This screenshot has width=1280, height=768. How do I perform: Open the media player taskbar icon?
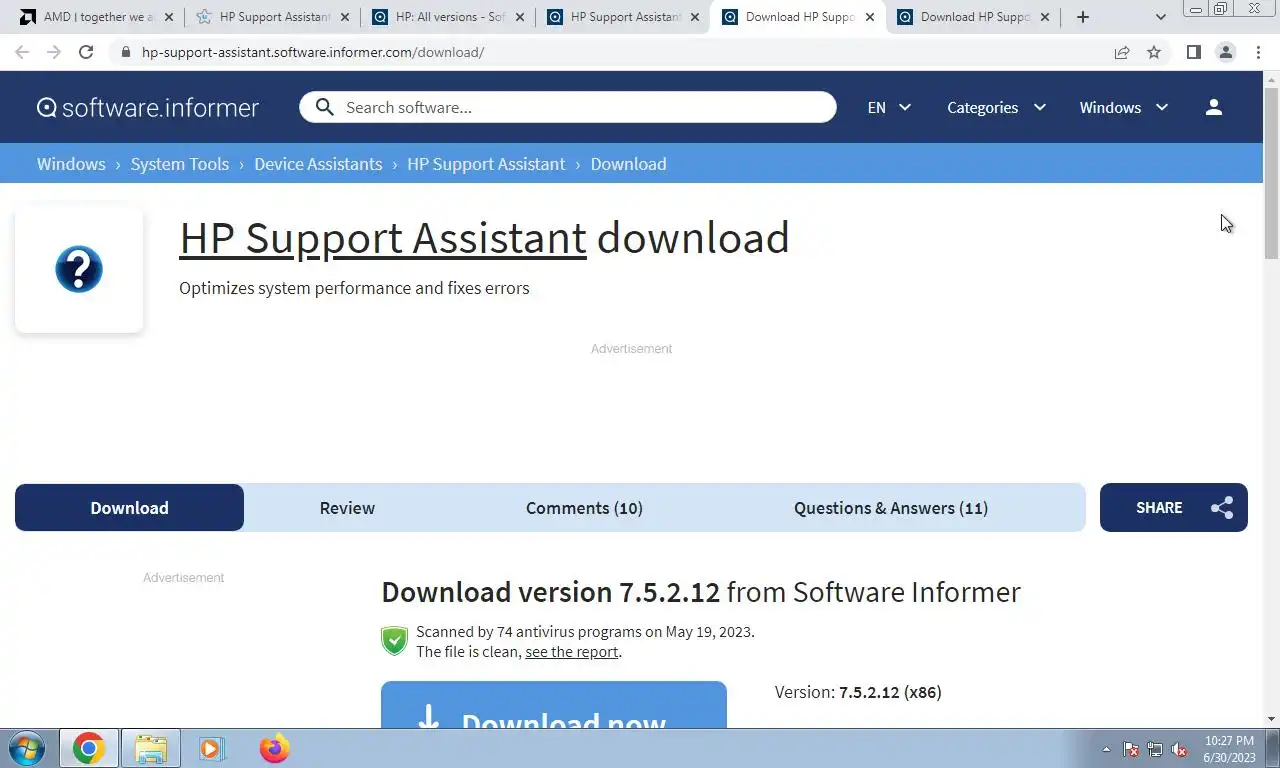pos(211,748)
